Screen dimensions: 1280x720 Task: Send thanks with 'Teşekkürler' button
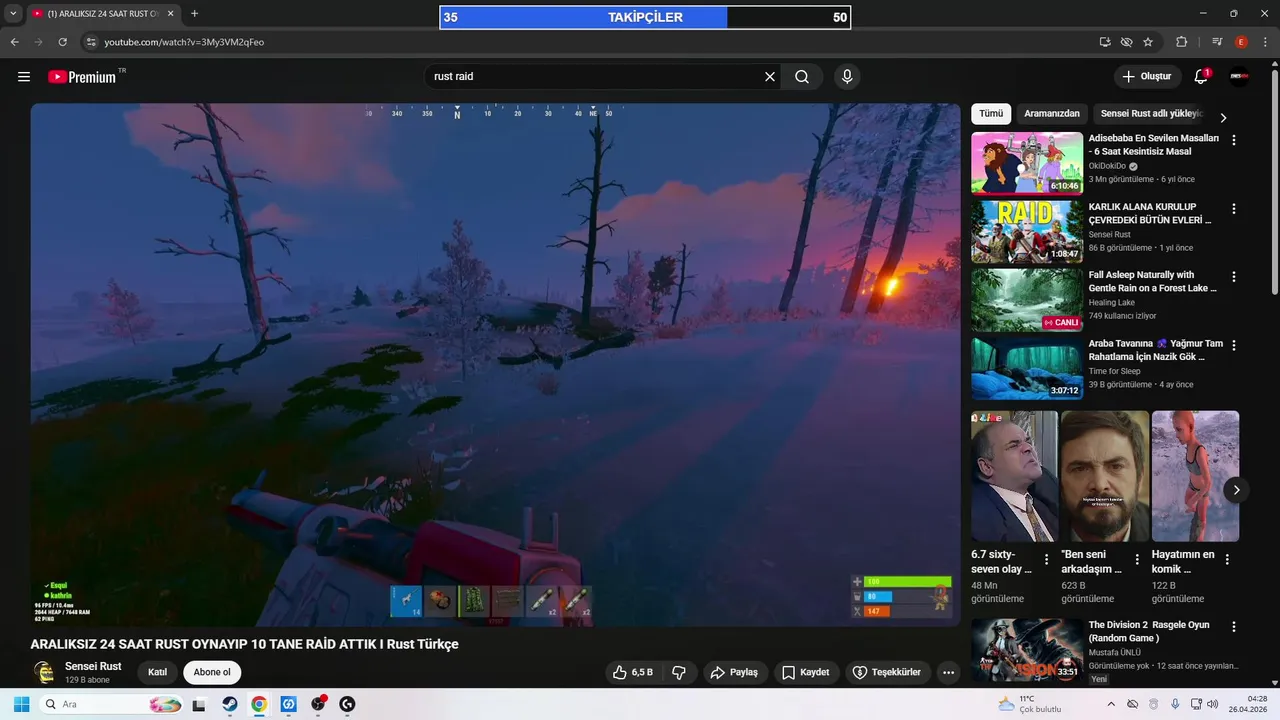[888, 672]
